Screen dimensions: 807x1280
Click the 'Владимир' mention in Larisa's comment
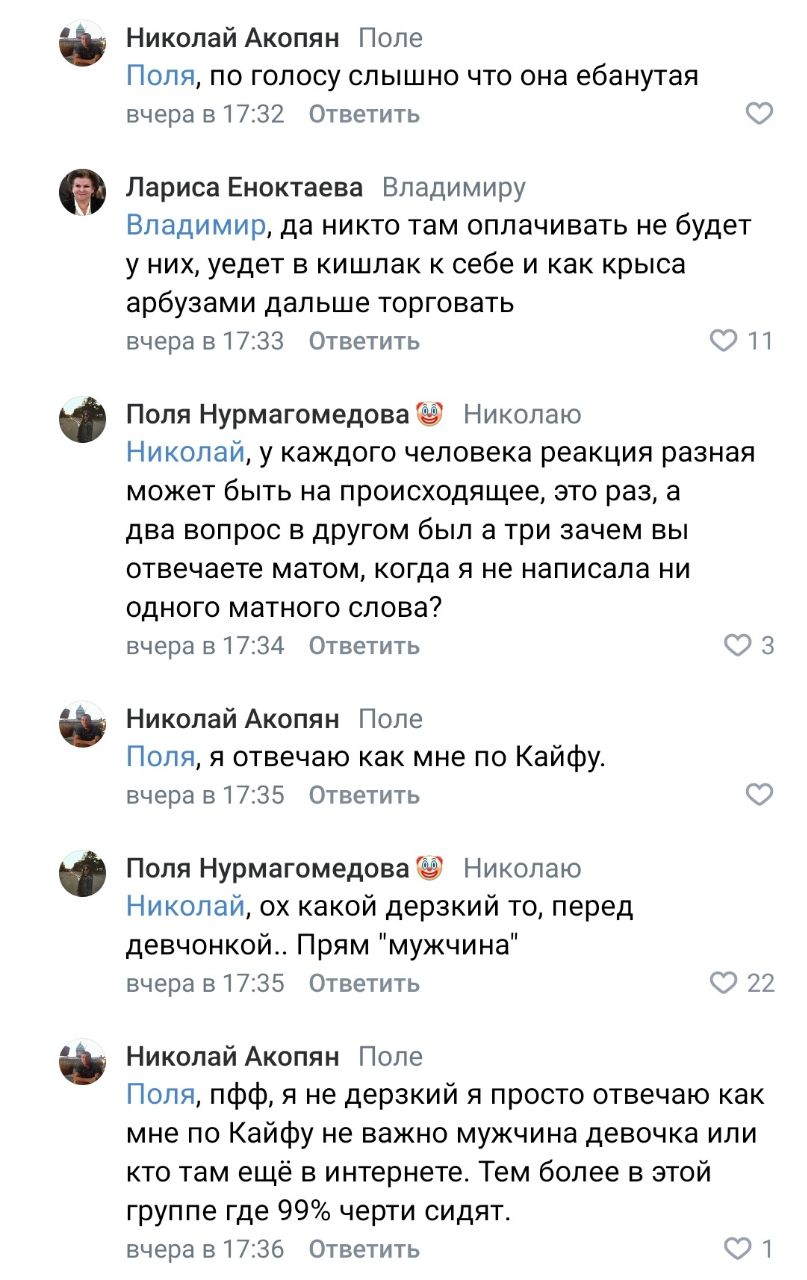click(196, 225)
